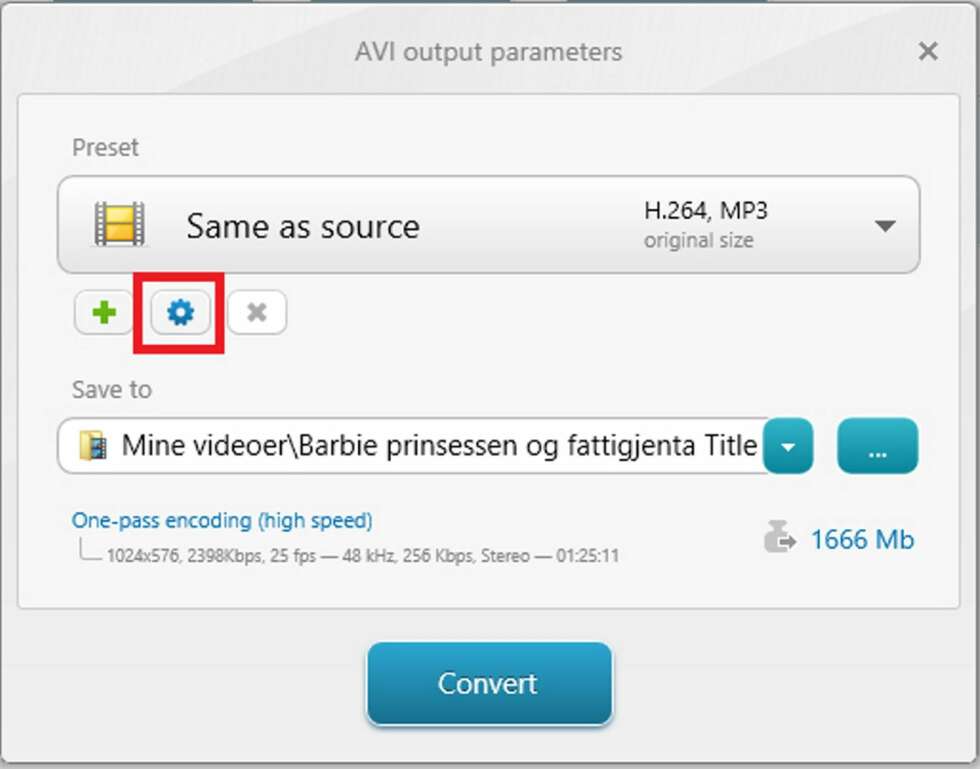The width and height of the screenshot is (980, 769).
Task: Open the Save to recent paths dropdown
Action: [x=788, y=446]
